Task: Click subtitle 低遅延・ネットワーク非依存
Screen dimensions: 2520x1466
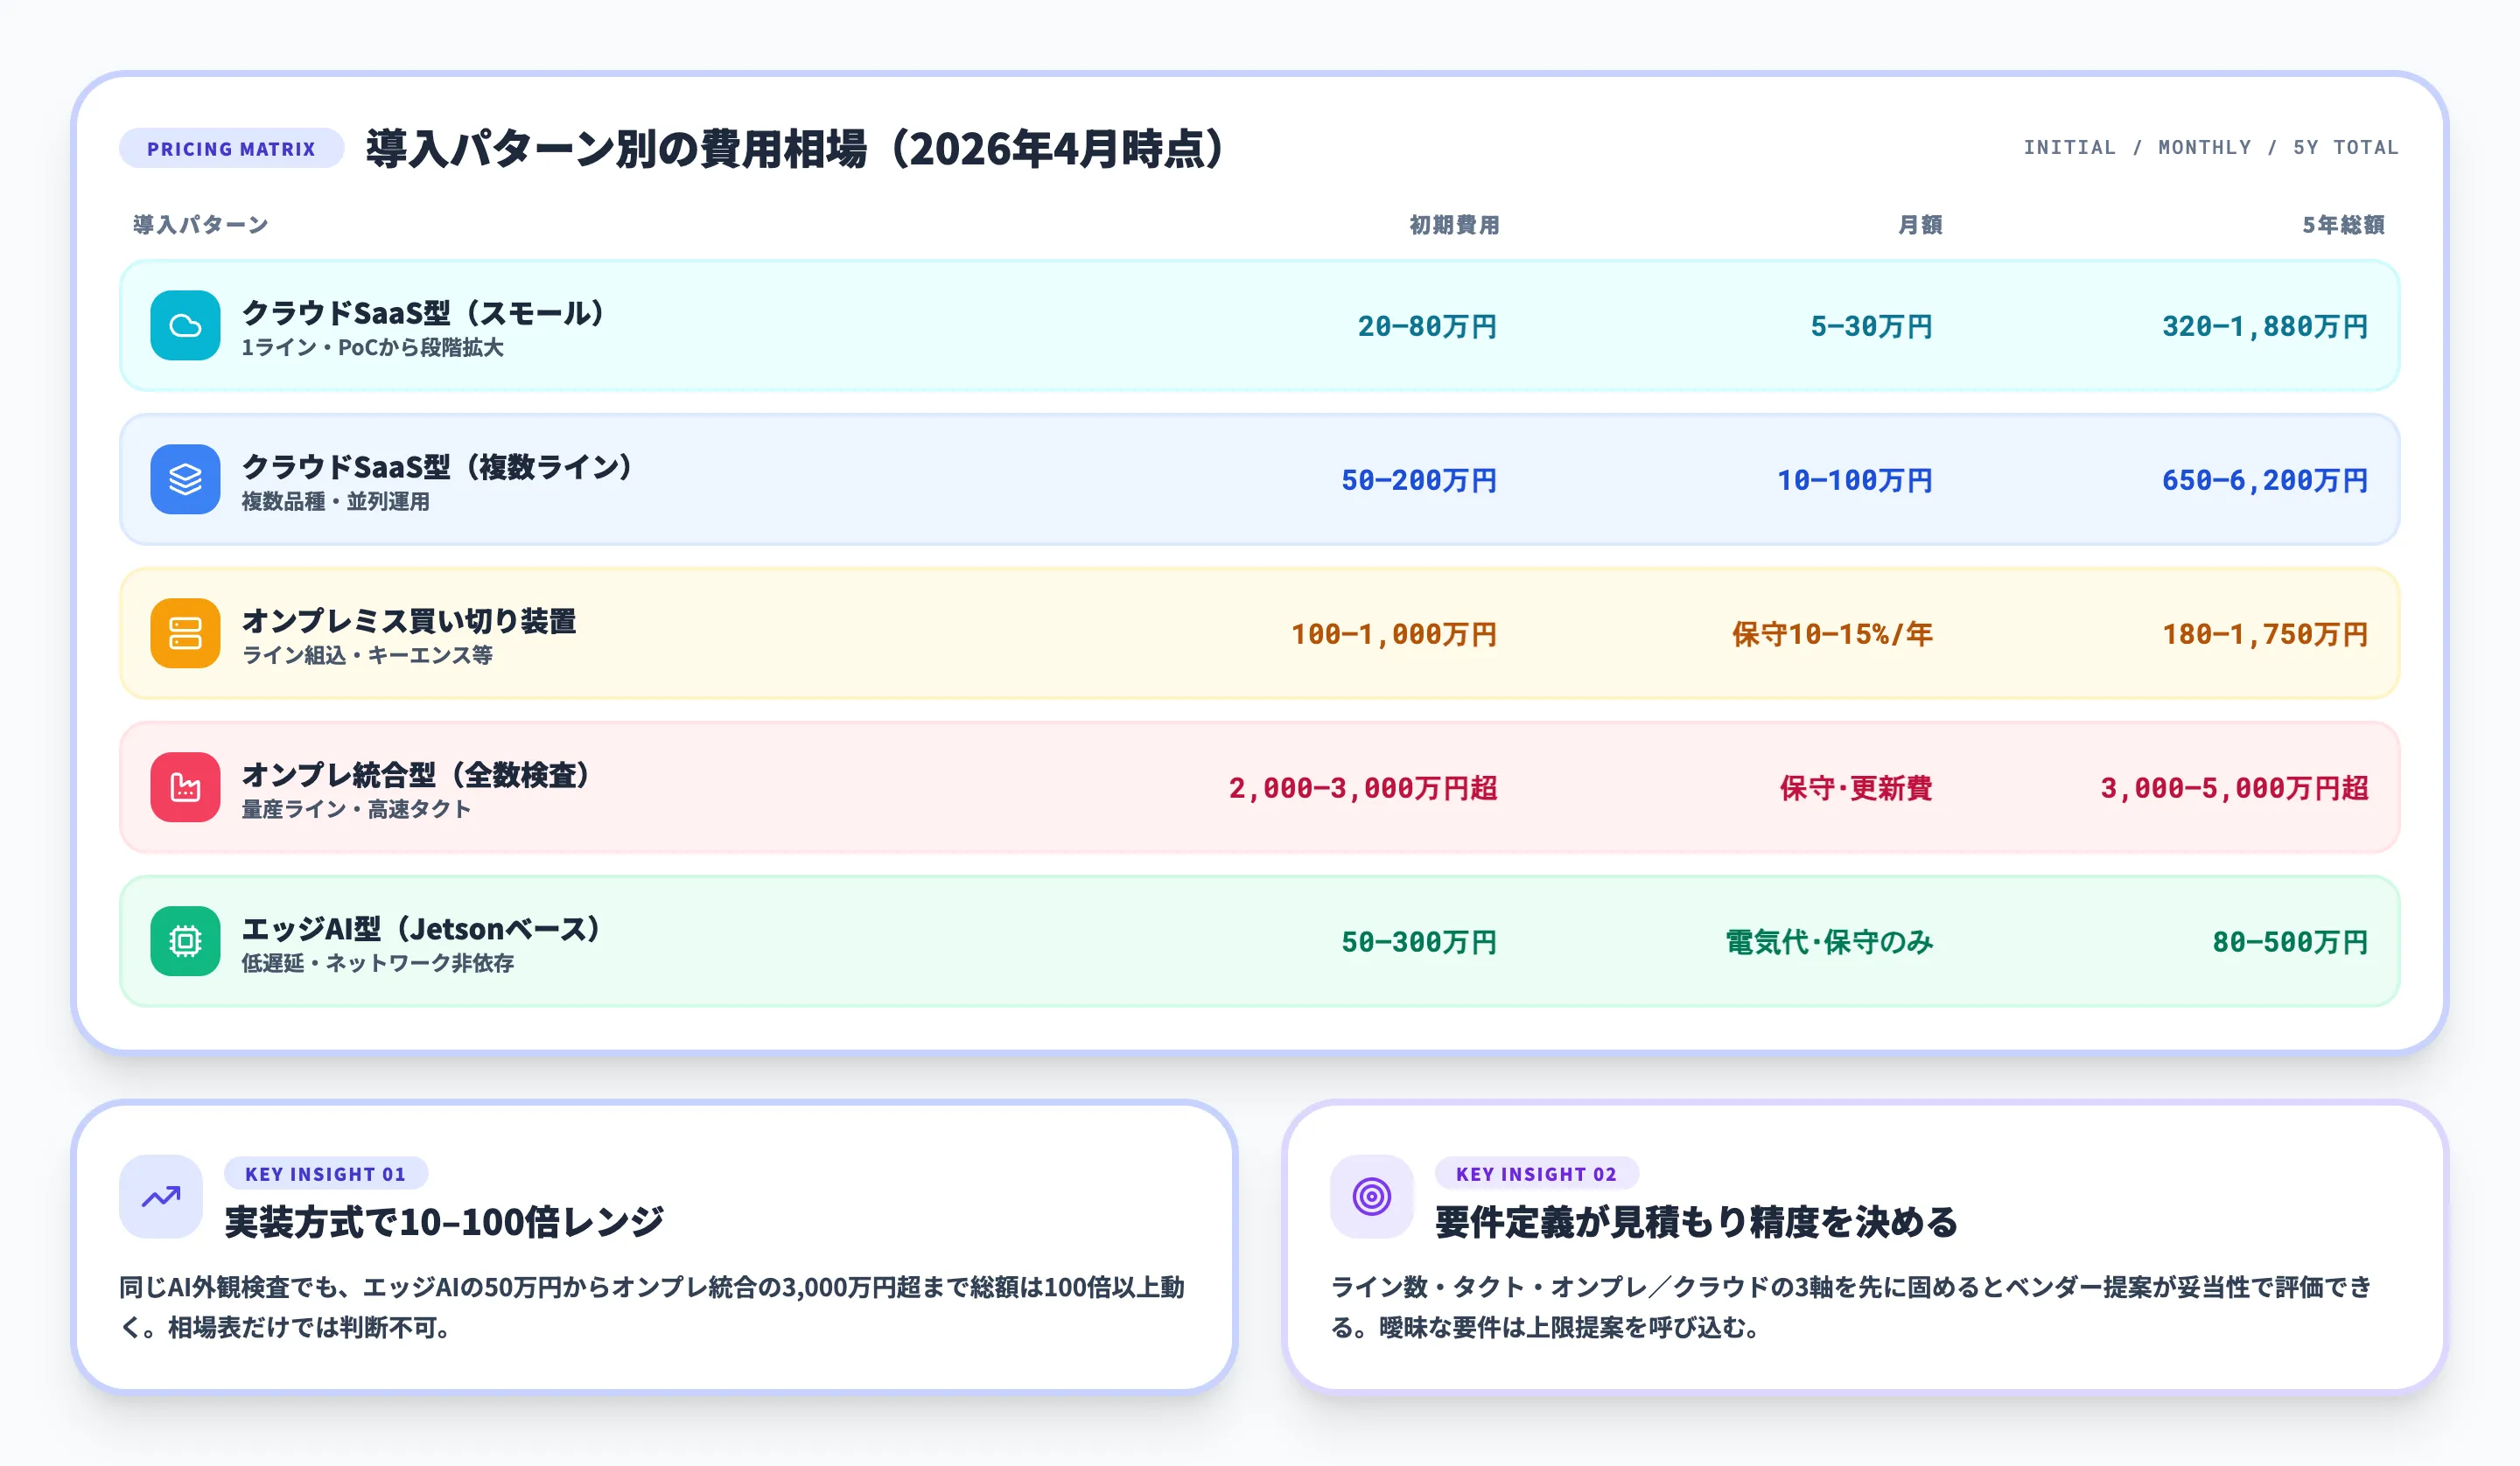Action: pos(378,964)
